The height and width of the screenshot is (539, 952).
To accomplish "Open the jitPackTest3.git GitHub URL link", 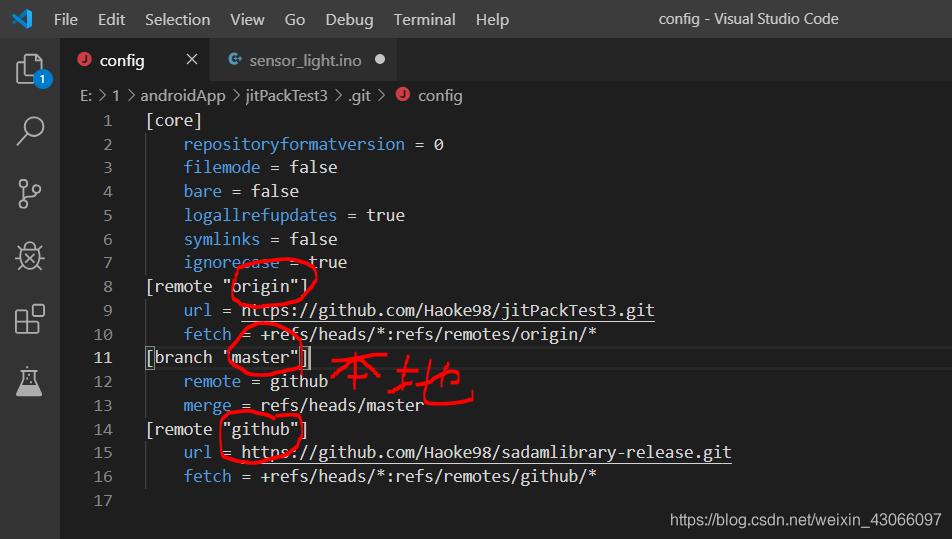I will (448, 310).
